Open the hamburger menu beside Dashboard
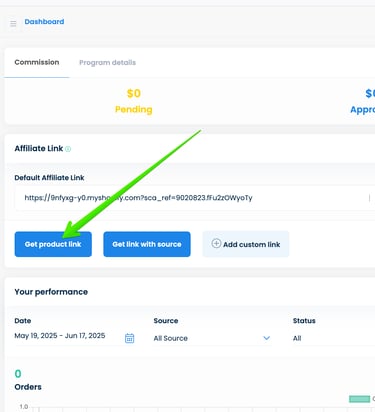This screenshot has height=412, width=375. (x=13, y=23)
